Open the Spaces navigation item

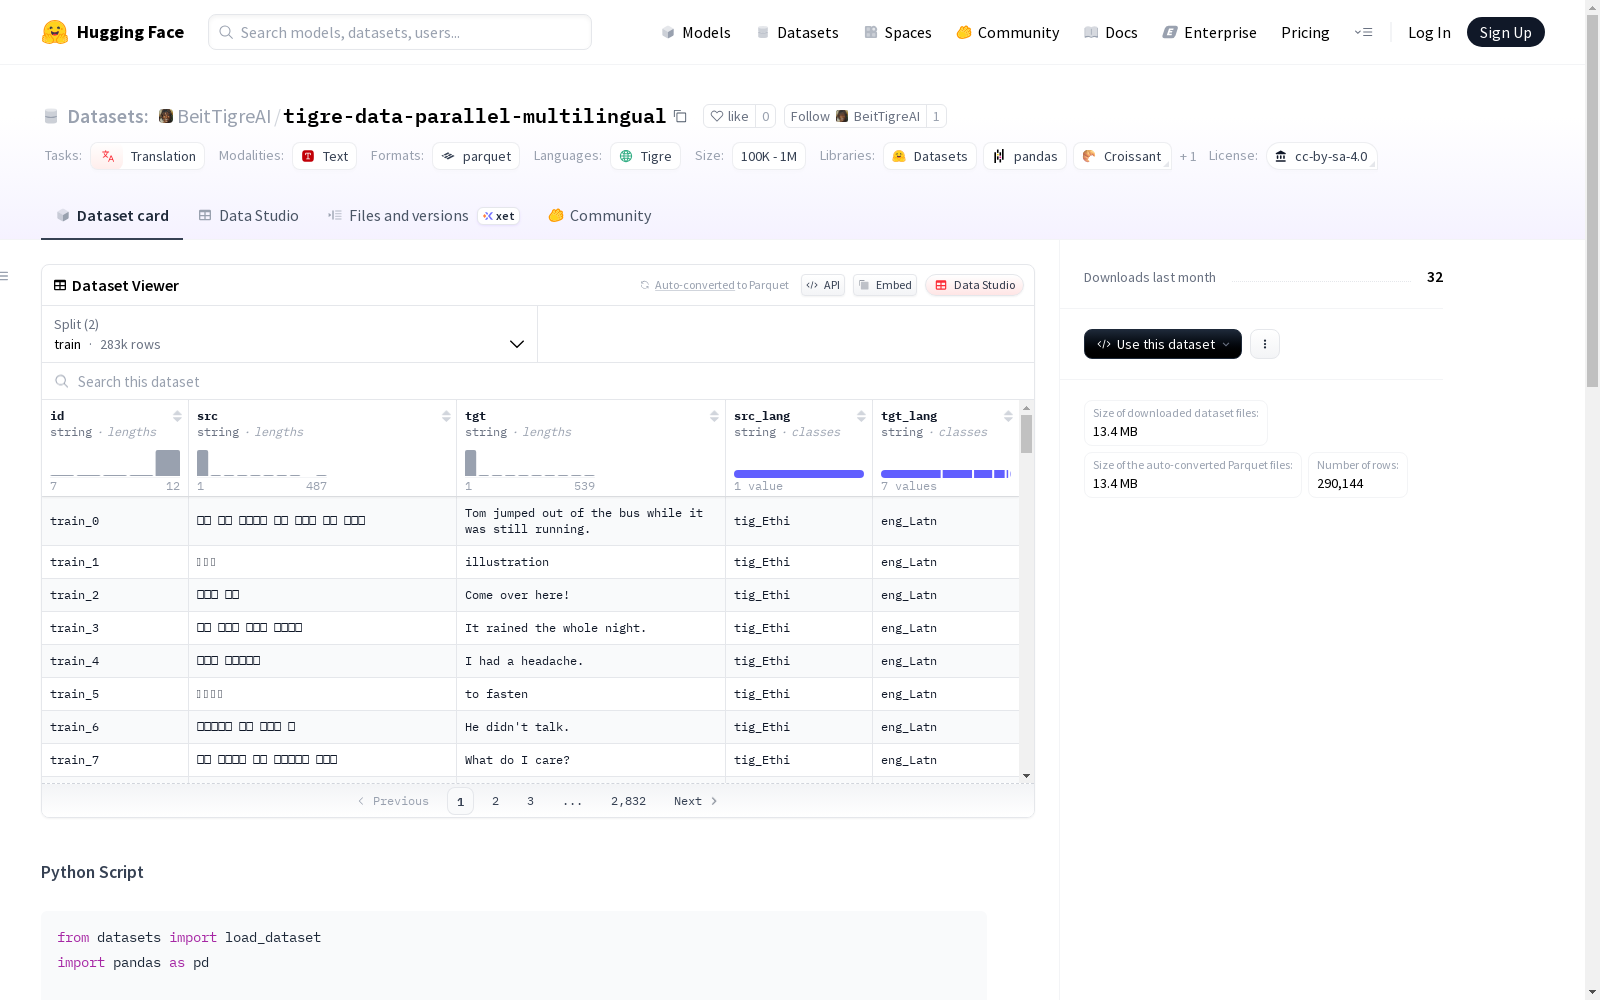pos(898,32)
